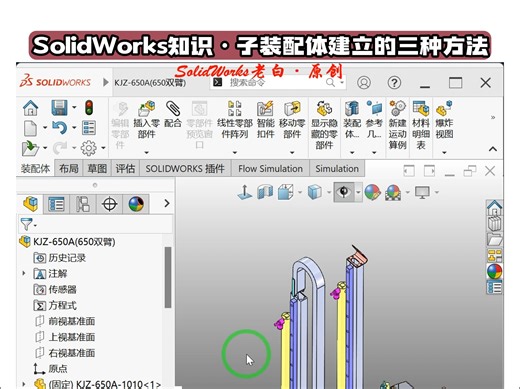Image resolution: width=520 pixels, height=389 pixels.
Task: Expand dropdown under 插入零部件
Action: pyautogui.click(x=147, y=152)
